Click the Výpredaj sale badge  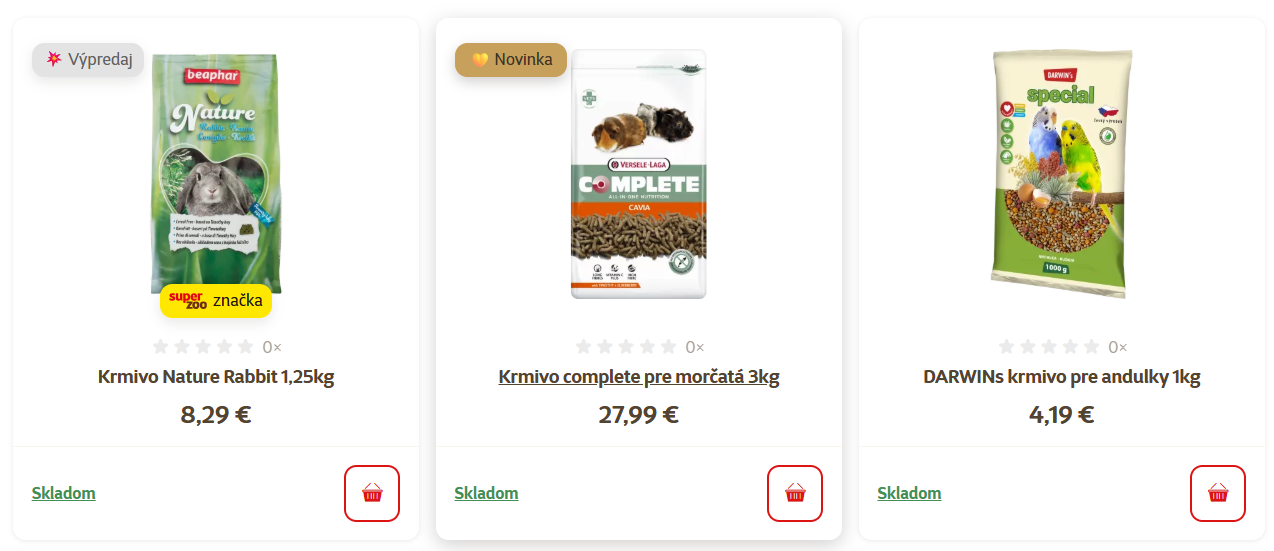pyautogui.click(x=88, y=60)
